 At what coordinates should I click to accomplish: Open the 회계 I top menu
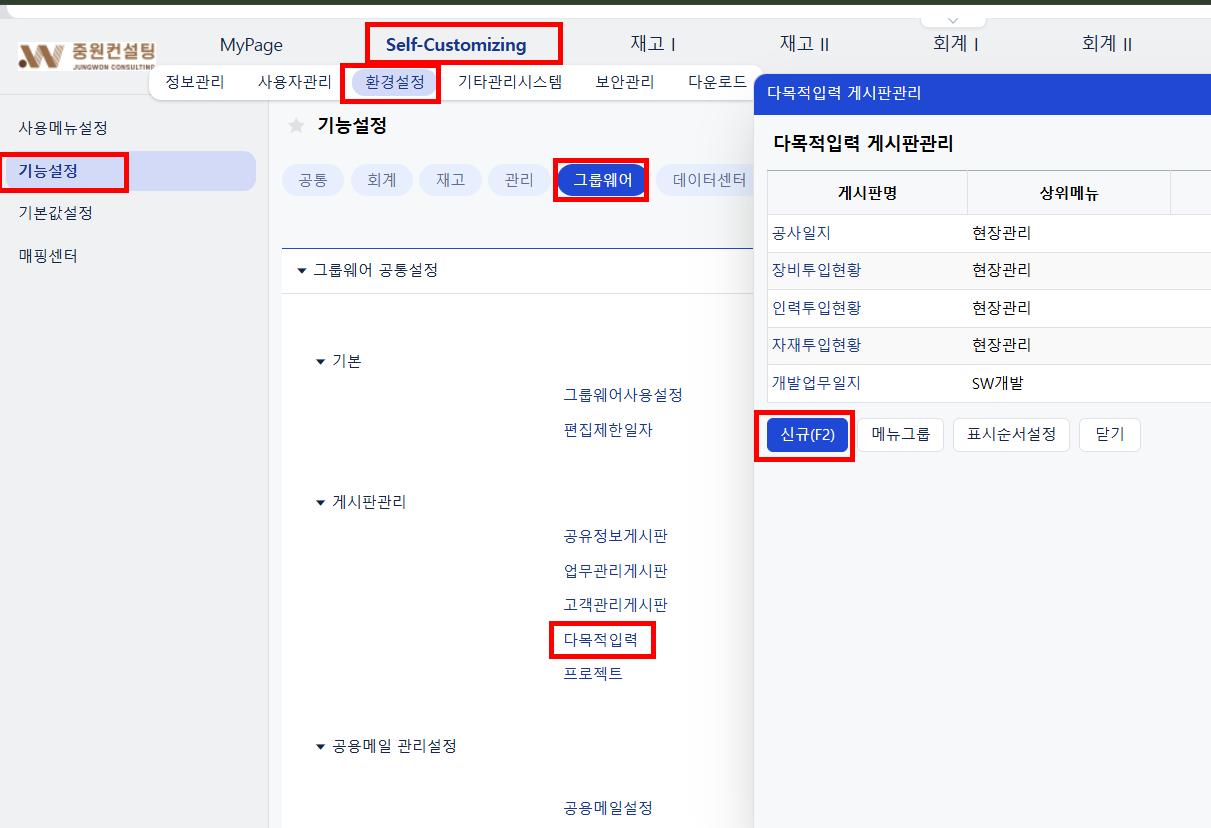pyautogui.click(x=955, y=45)
